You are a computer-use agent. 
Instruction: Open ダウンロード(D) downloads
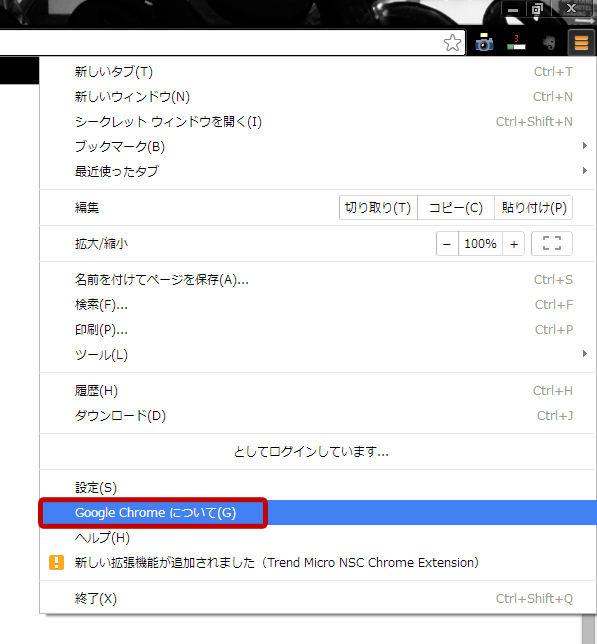(318, 416)
